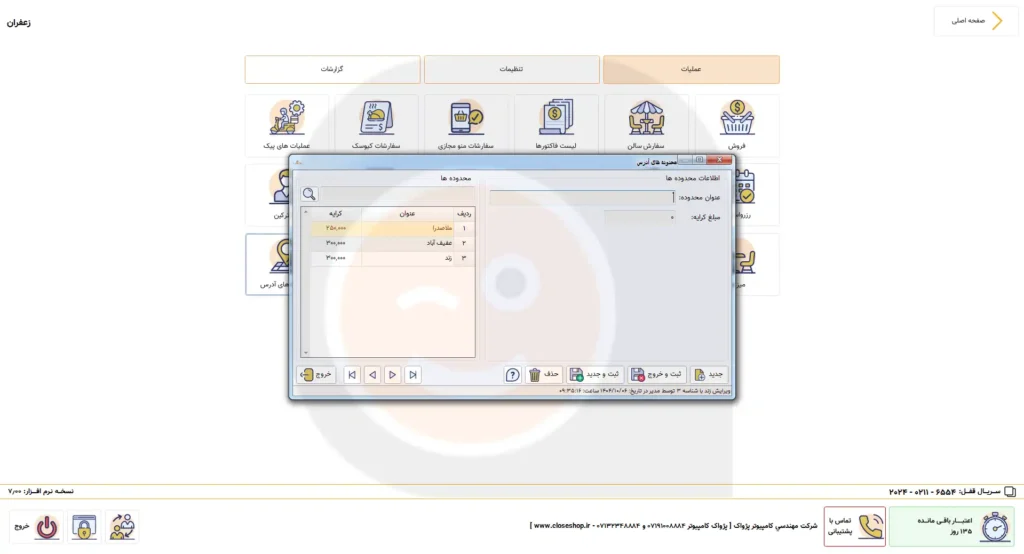The height and width of the screenshot is (554, 1024).
Task: Click the magnifier search icon in dialog
Action: coord(310,194)
